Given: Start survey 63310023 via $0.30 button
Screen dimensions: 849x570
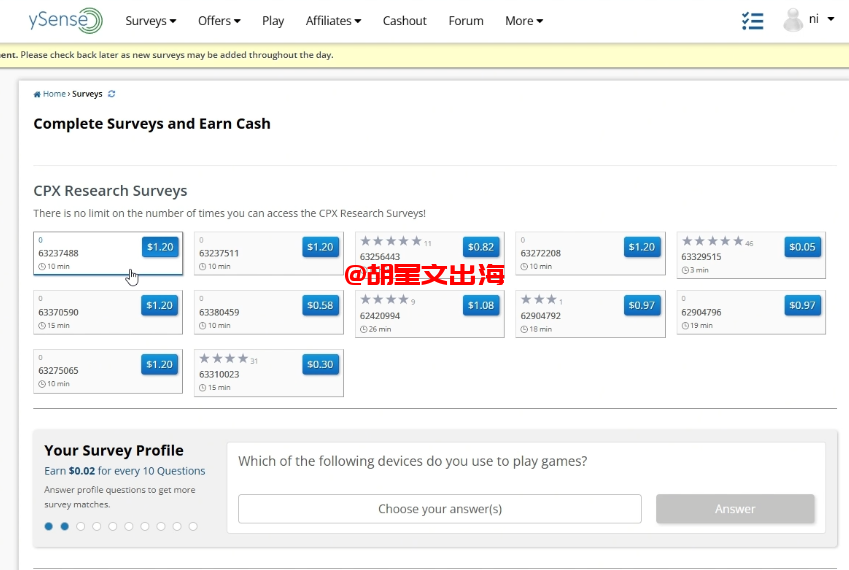Looking at the screenshot, I should pyautogui.click(x=320, y=364).
